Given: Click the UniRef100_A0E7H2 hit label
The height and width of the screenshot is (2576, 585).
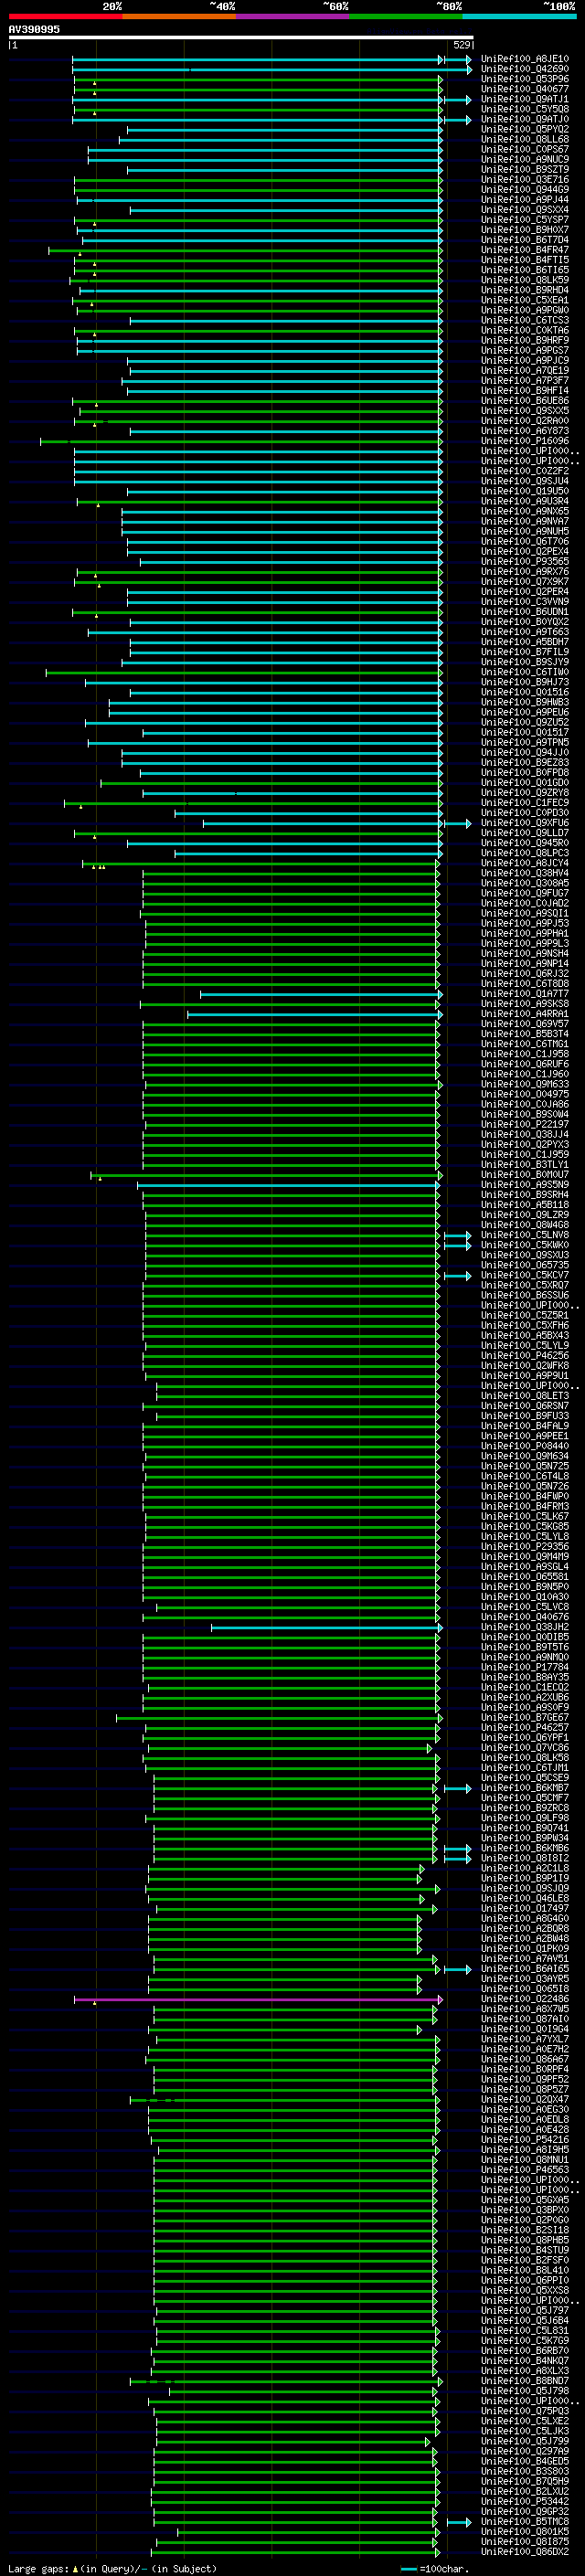Looking at the screenshot, I should point(525,2049).
